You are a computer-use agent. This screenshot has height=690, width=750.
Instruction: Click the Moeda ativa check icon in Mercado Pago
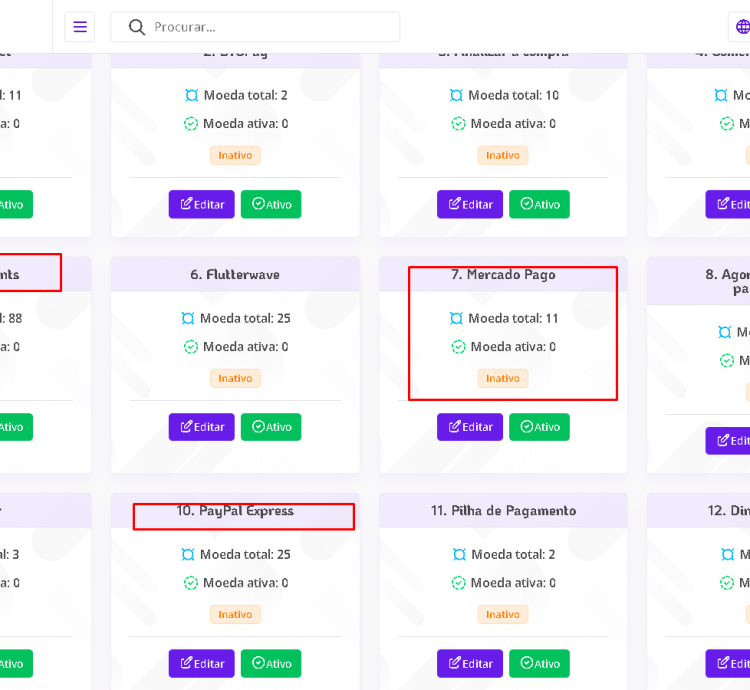[x=459, y=347]
